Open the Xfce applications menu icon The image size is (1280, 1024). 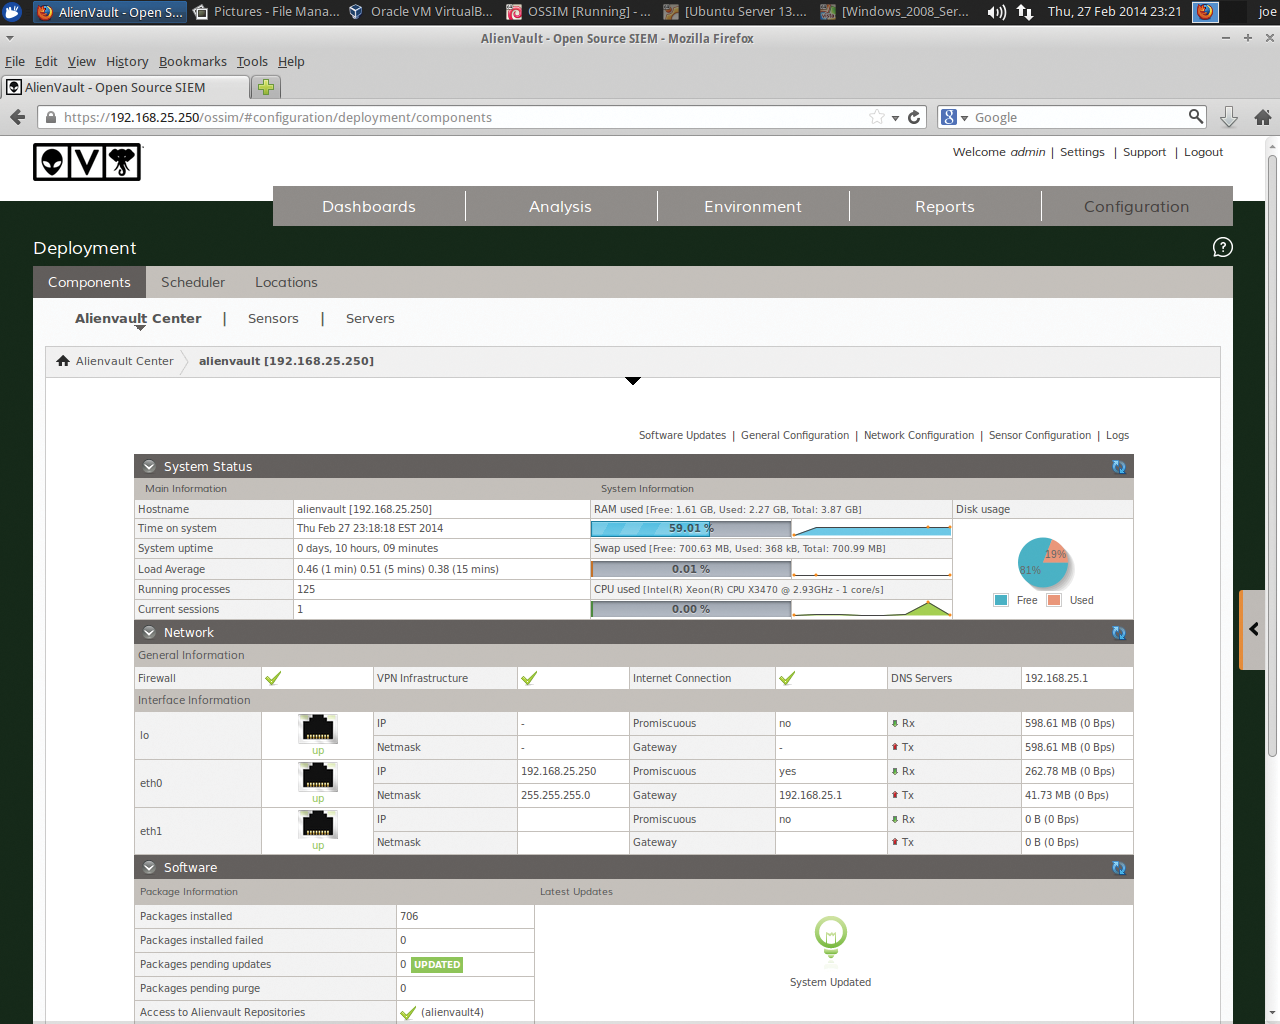point(12,12)
